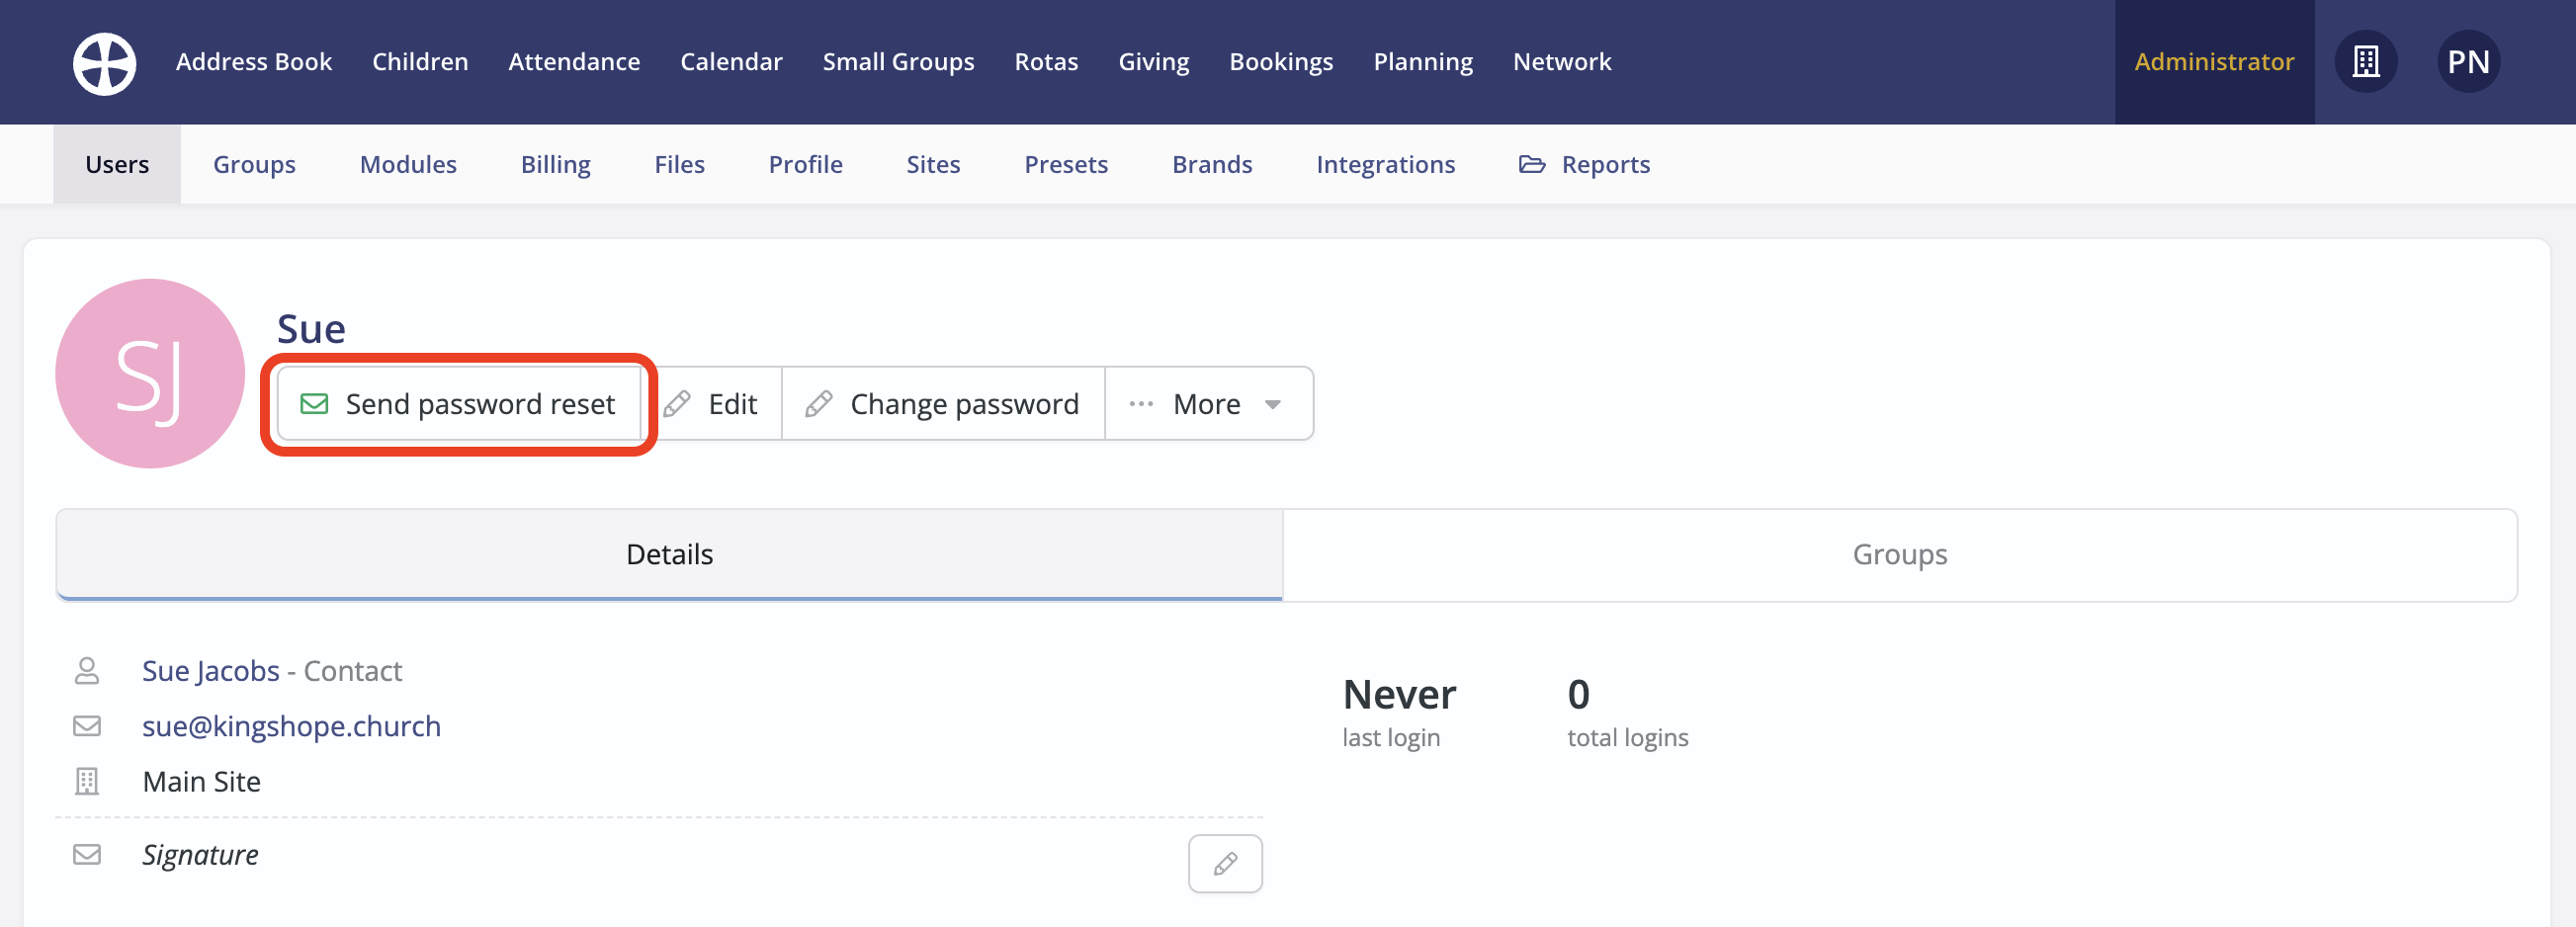Open the sue@kingshope.church email link

[291, 726]
